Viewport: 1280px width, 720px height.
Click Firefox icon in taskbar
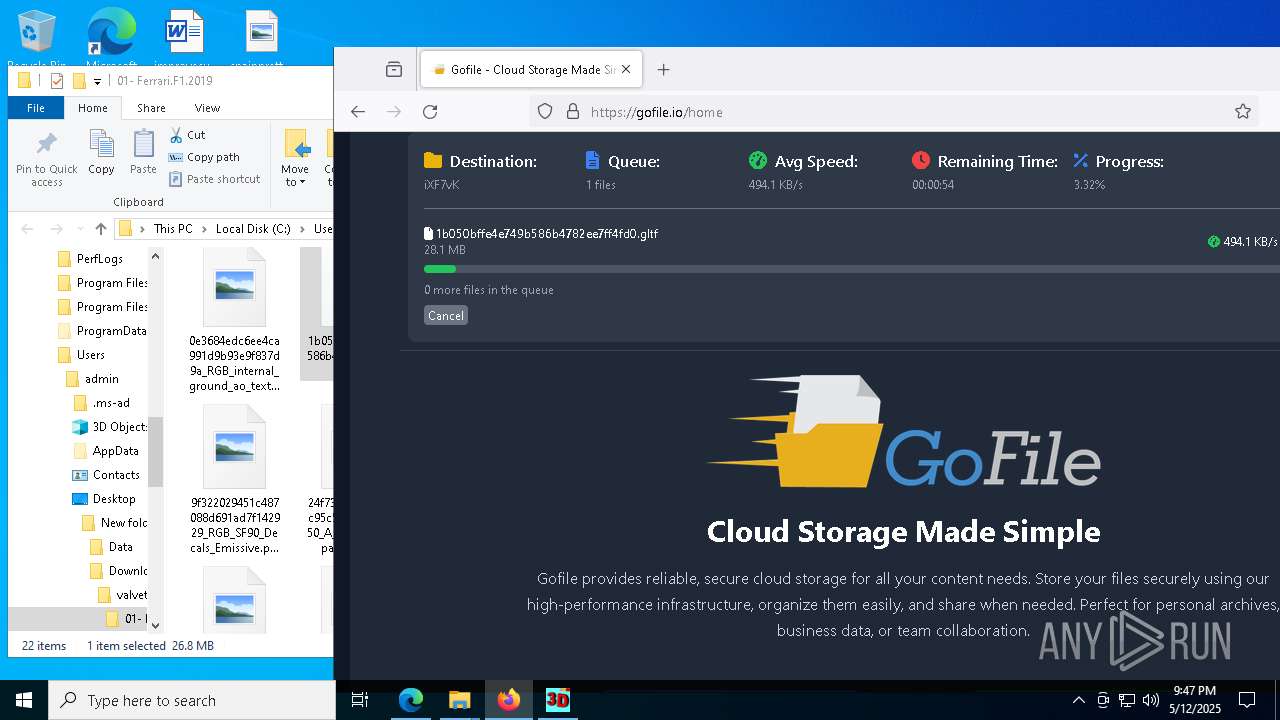(x=509, y=700)
